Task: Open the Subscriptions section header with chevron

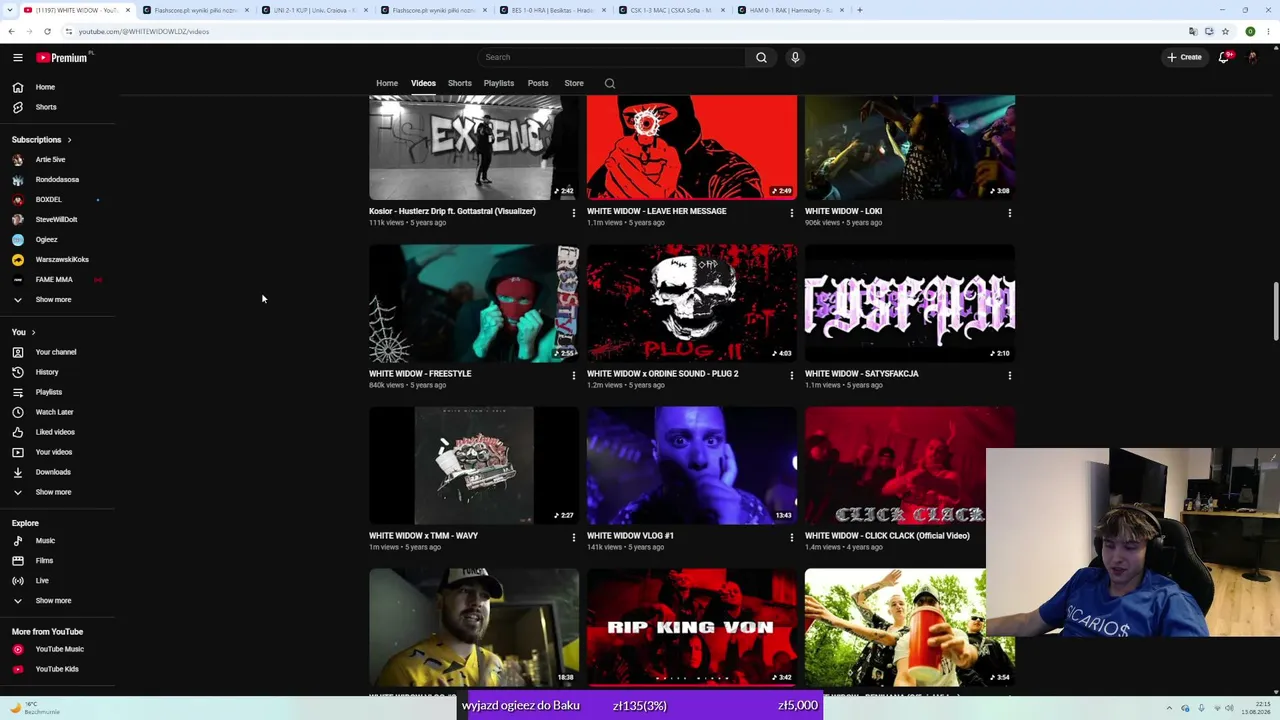Action: click(x=42, y=140)
